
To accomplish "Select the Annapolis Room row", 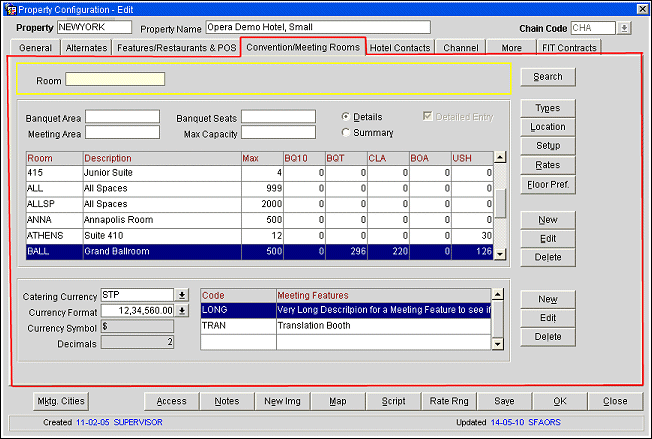I will click(x=160, y=219).
